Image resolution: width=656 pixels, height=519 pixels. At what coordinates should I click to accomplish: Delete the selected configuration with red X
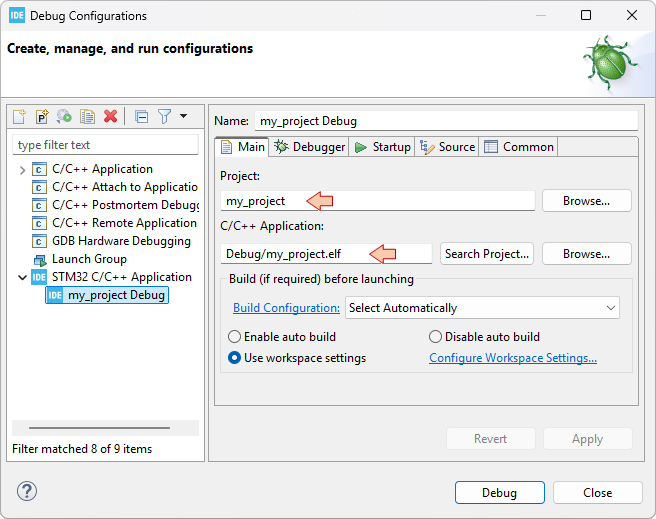click(x=110, y=117)
